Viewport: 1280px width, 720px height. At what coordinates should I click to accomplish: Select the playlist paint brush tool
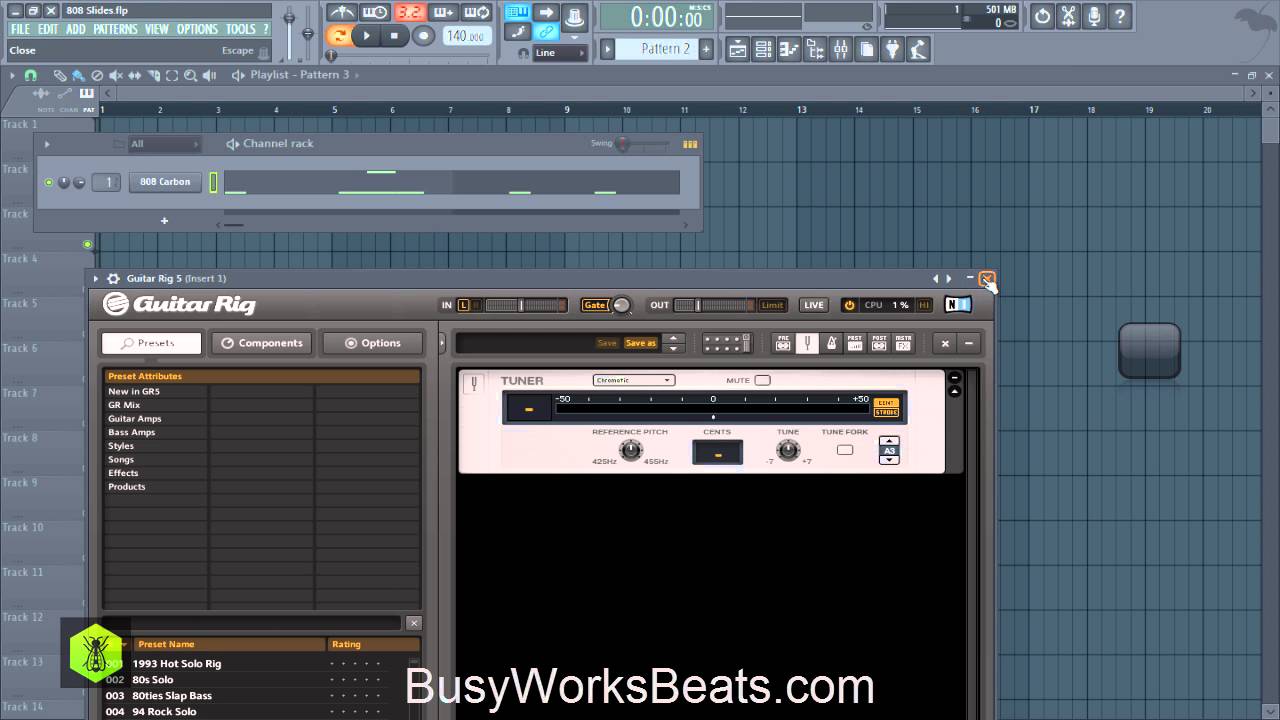point(78,75)
